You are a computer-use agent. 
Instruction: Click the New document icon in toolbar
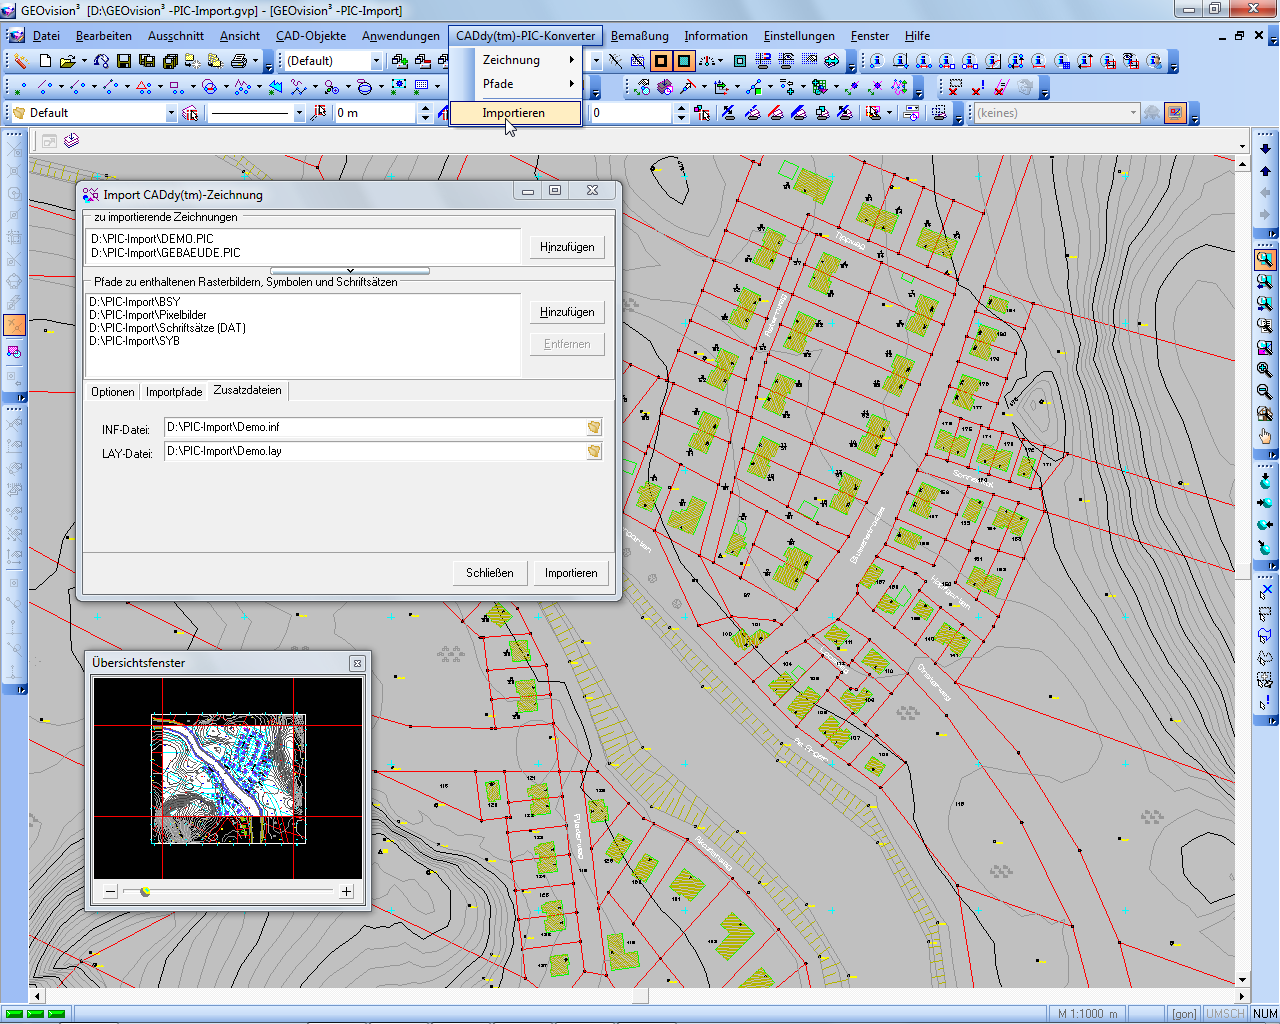(45, 62)
